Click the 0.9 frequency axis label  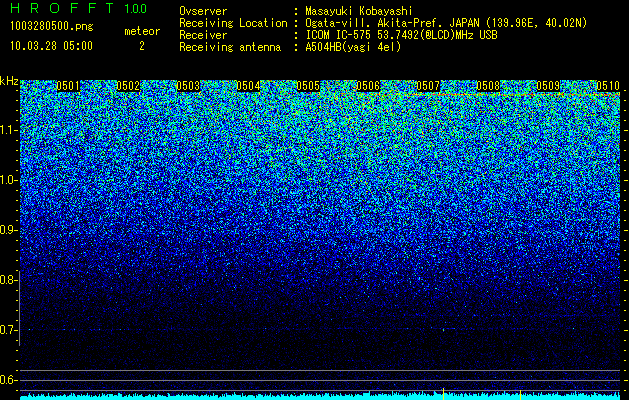[8, 230]
